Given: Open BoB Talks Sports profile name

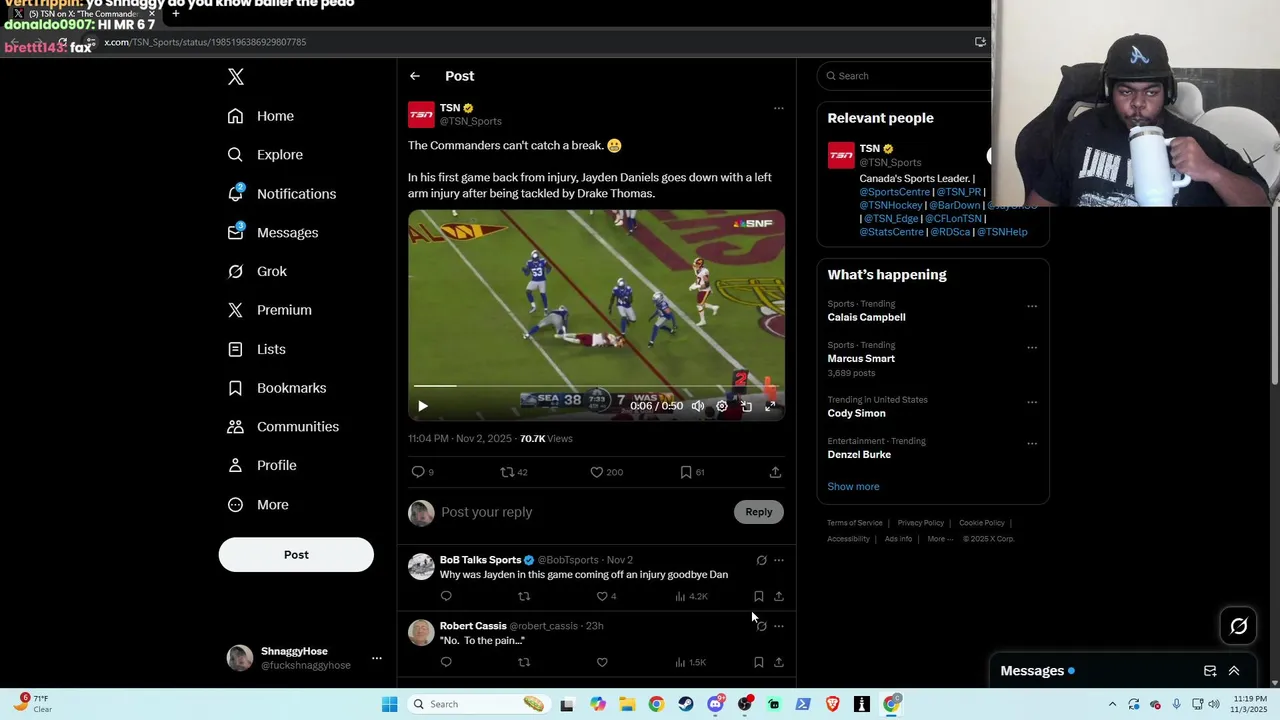Looking at the screenshot, I should coord(480,560).
